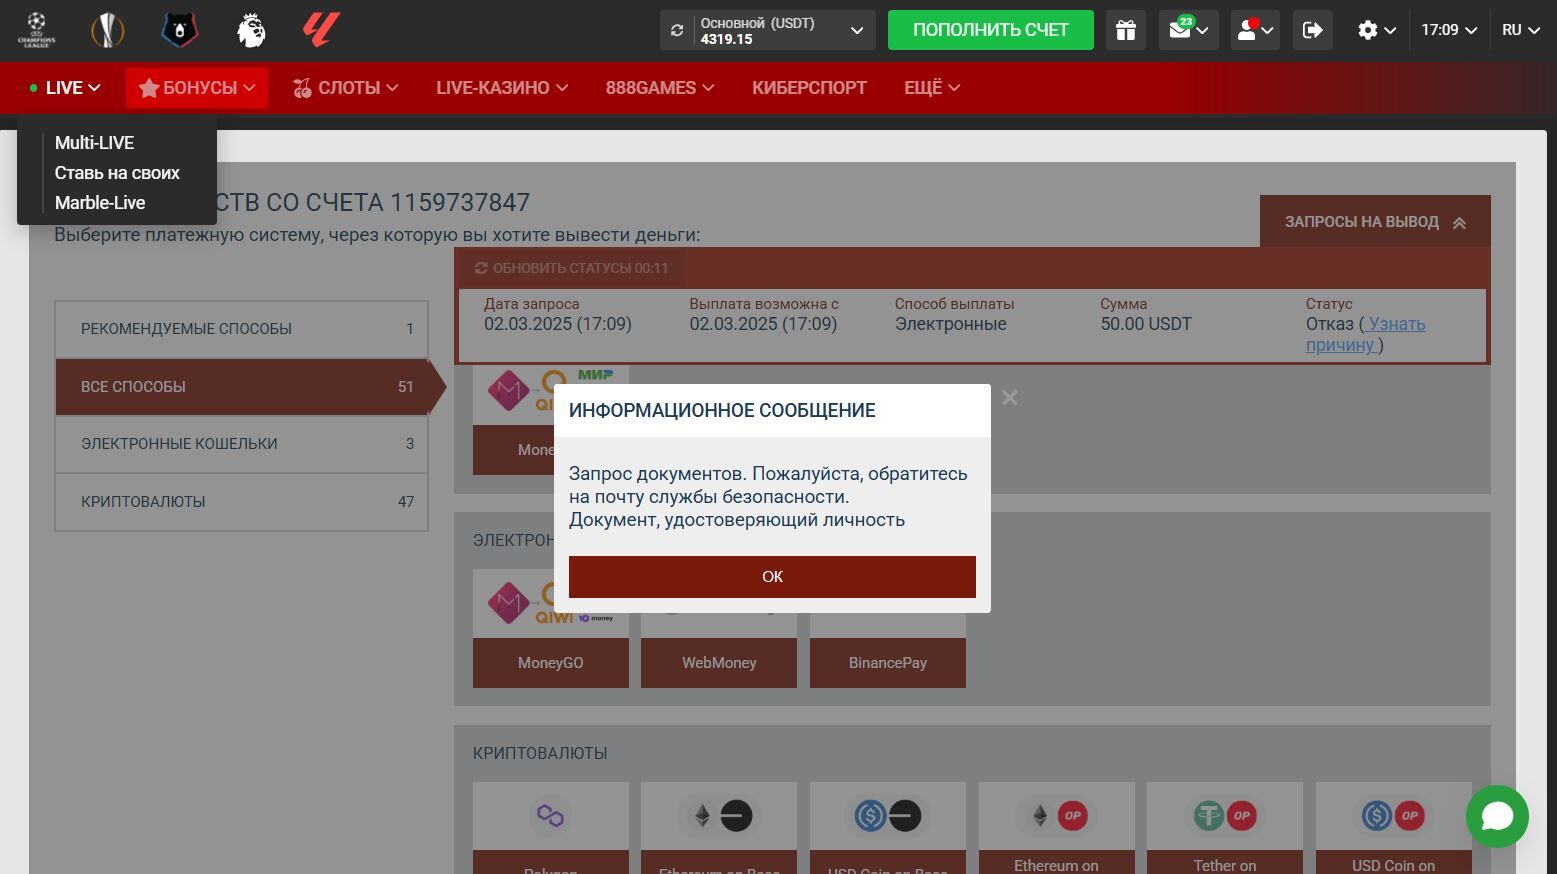Expand the settings gear dropdown
The height and width of the screenshot is (874, 1557).
coord(1376,30)
